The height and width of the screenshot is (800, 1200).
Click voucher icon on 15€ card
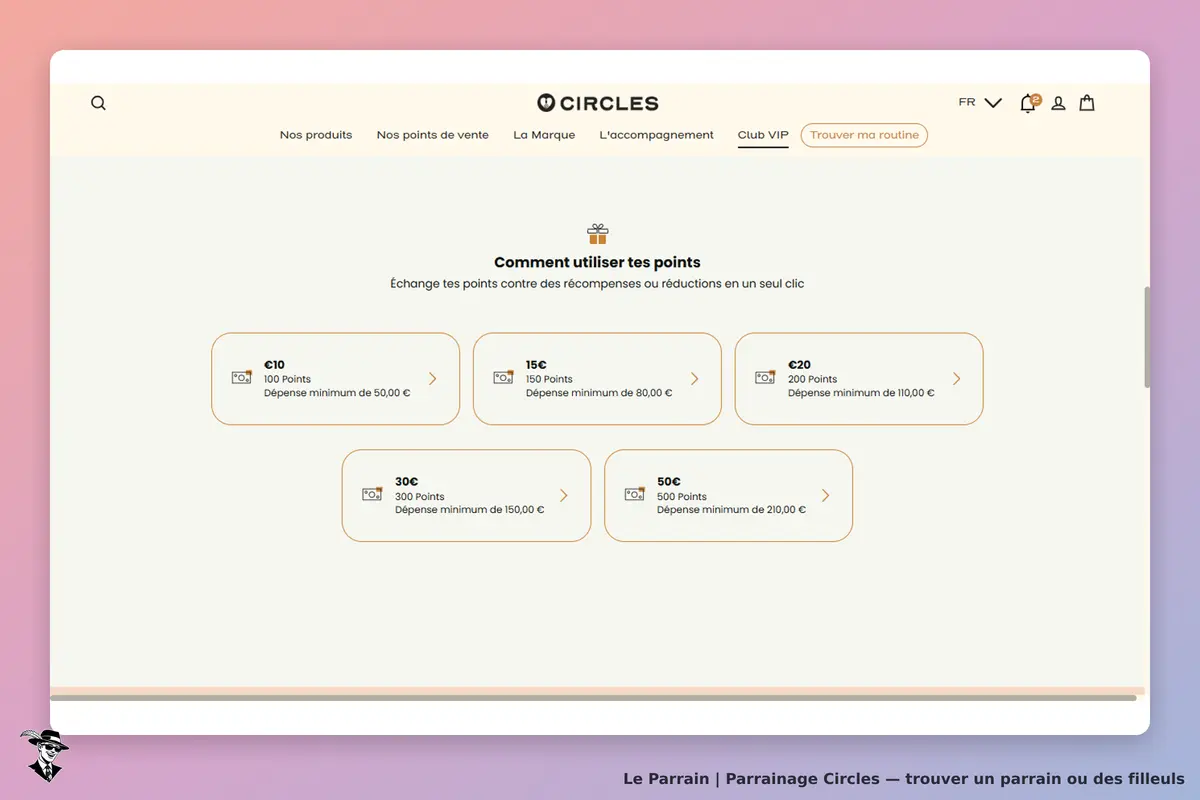tap(504, 377)
